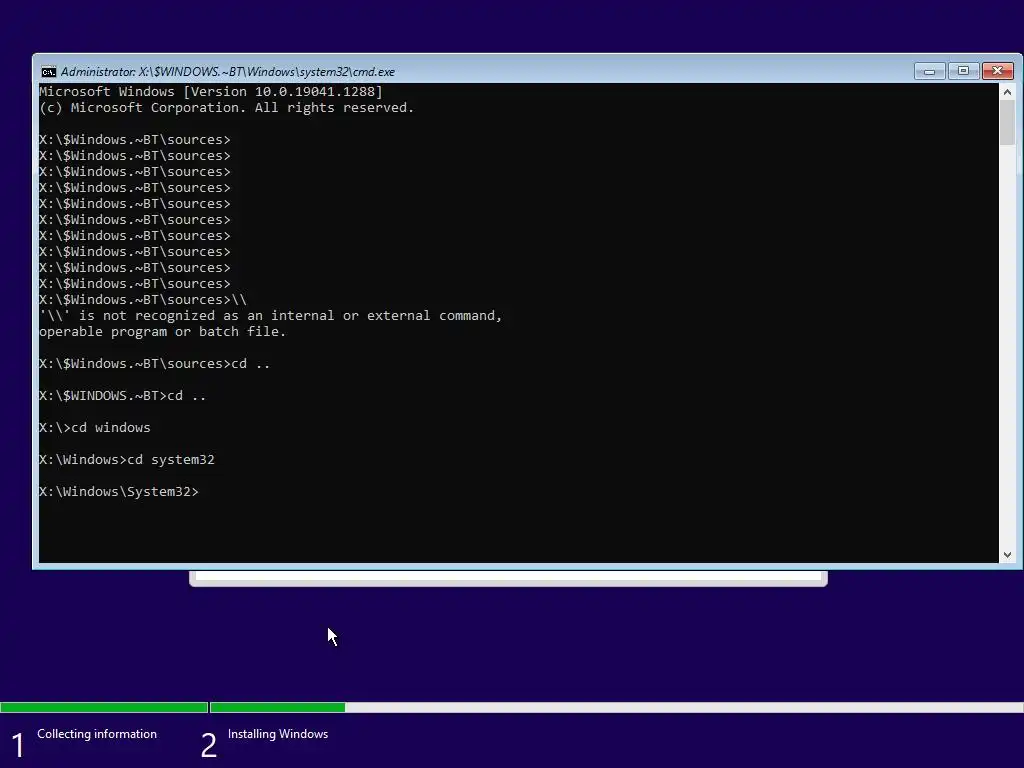Click the 'X:\Windows>cd system32' command line

pyautogui.click(x=127, y=460)
